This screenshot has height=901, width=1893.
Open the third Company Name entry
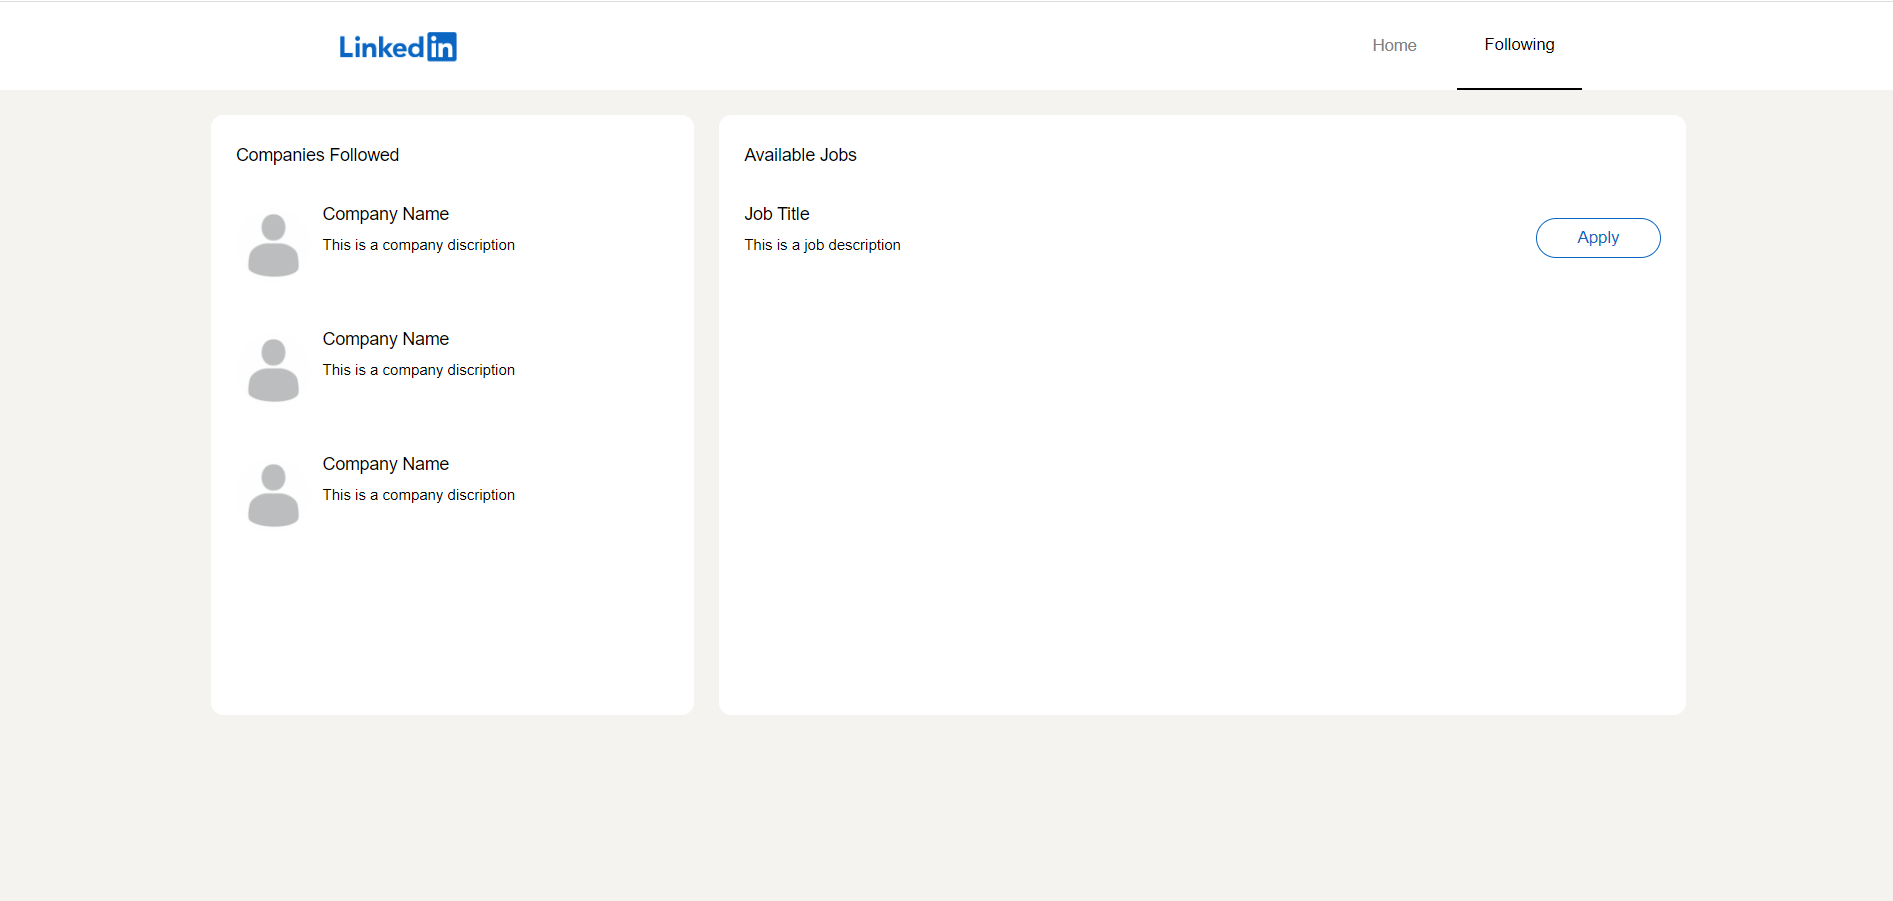pos(385,464)
